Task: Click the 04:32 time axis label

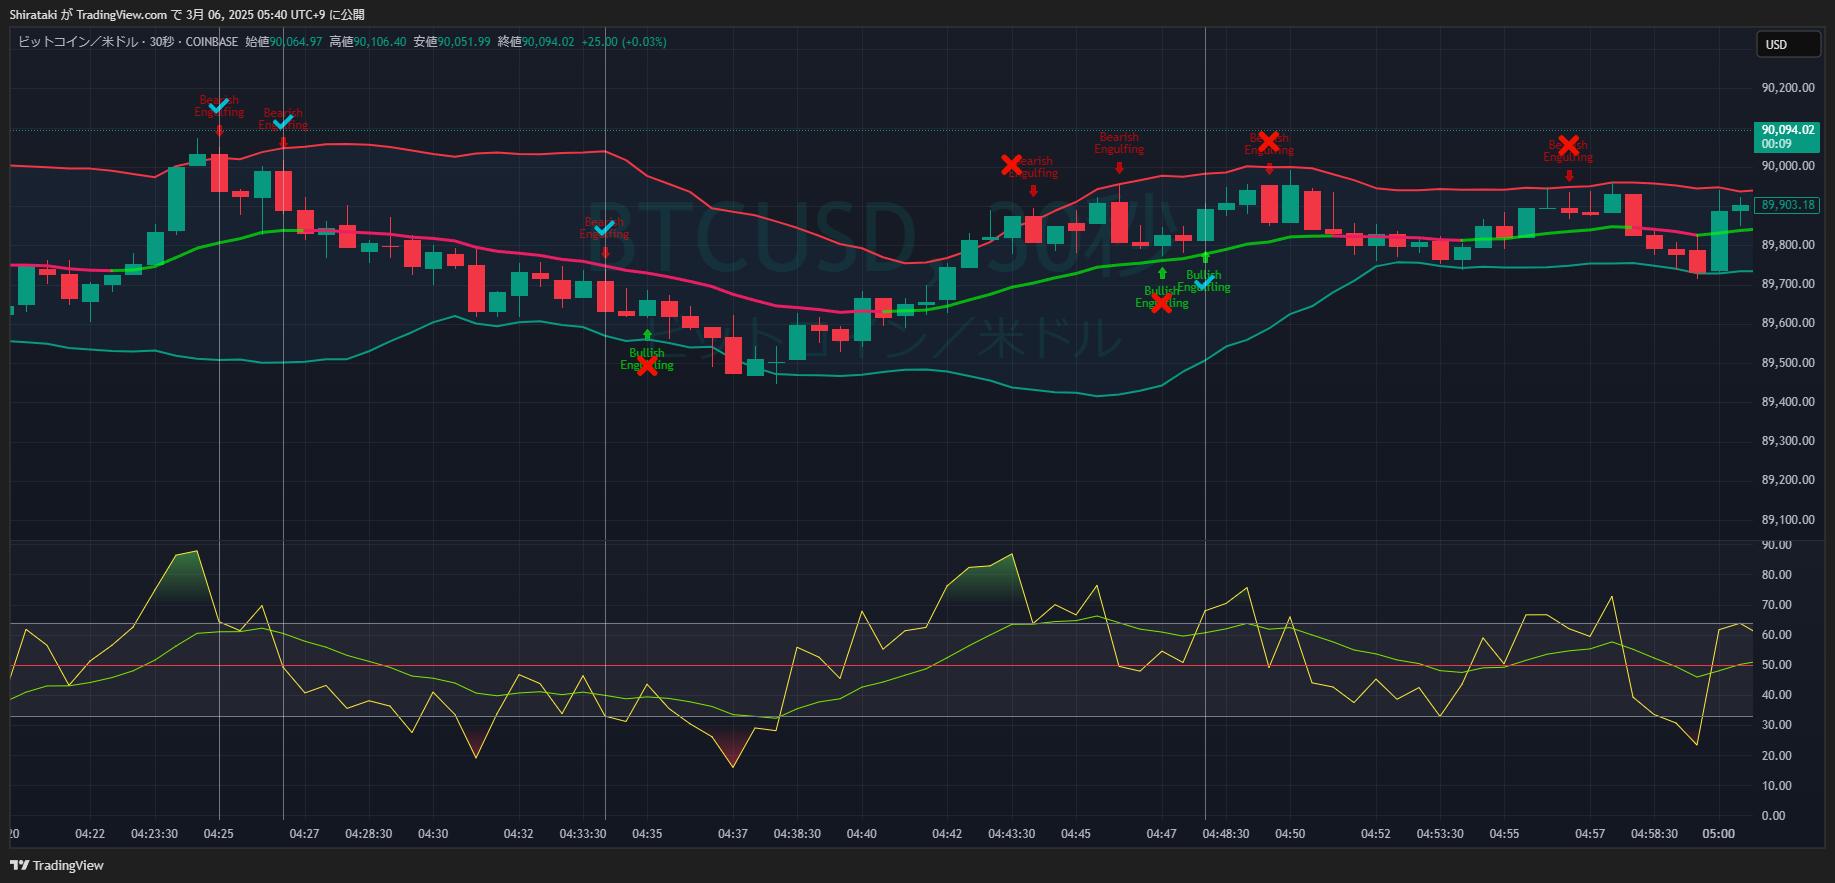Action: (x=518, y=834)
